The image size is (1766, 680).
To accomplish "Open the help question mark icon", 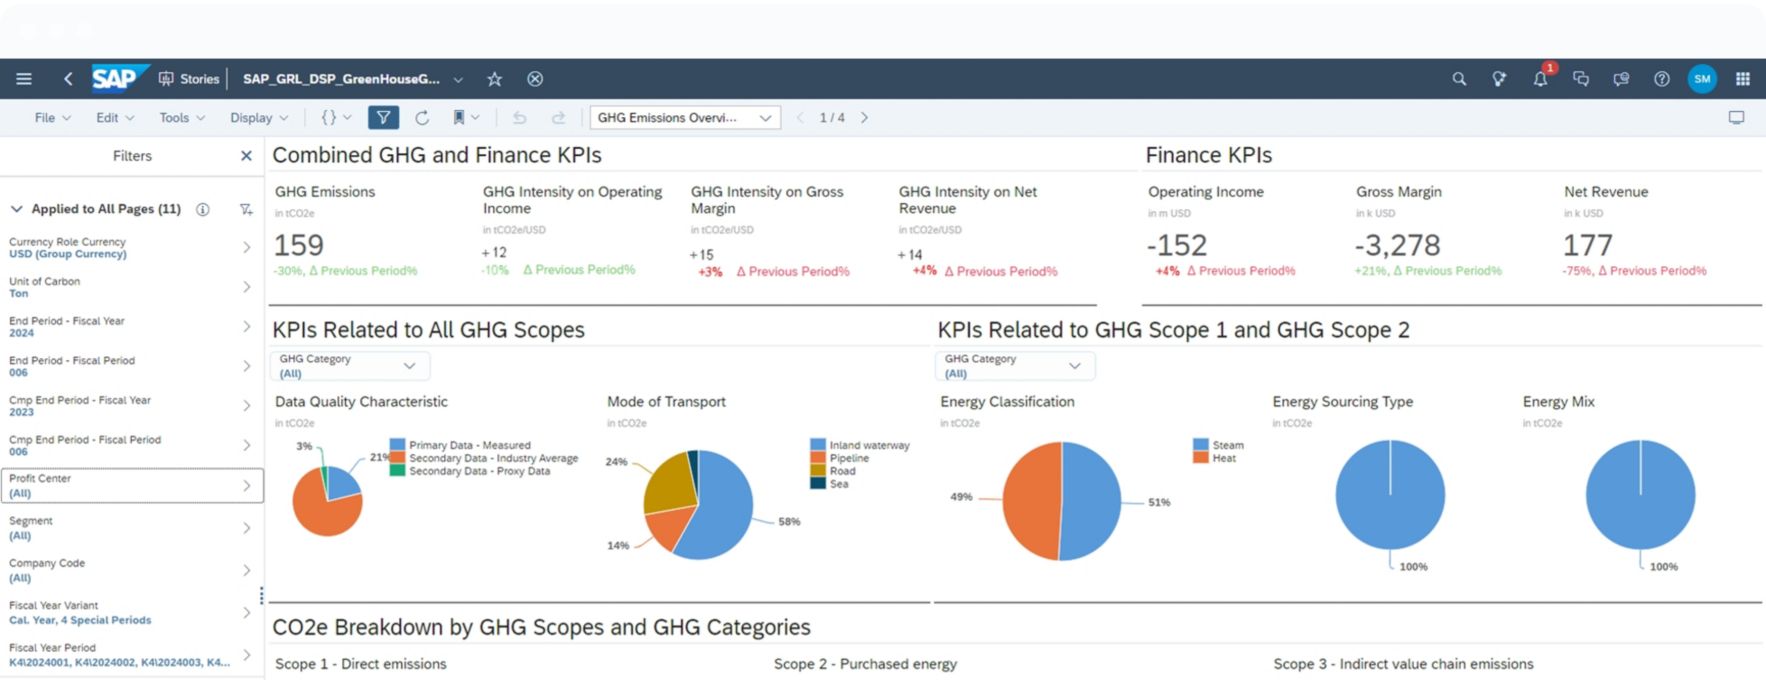I will click(x=1661, y=79).
